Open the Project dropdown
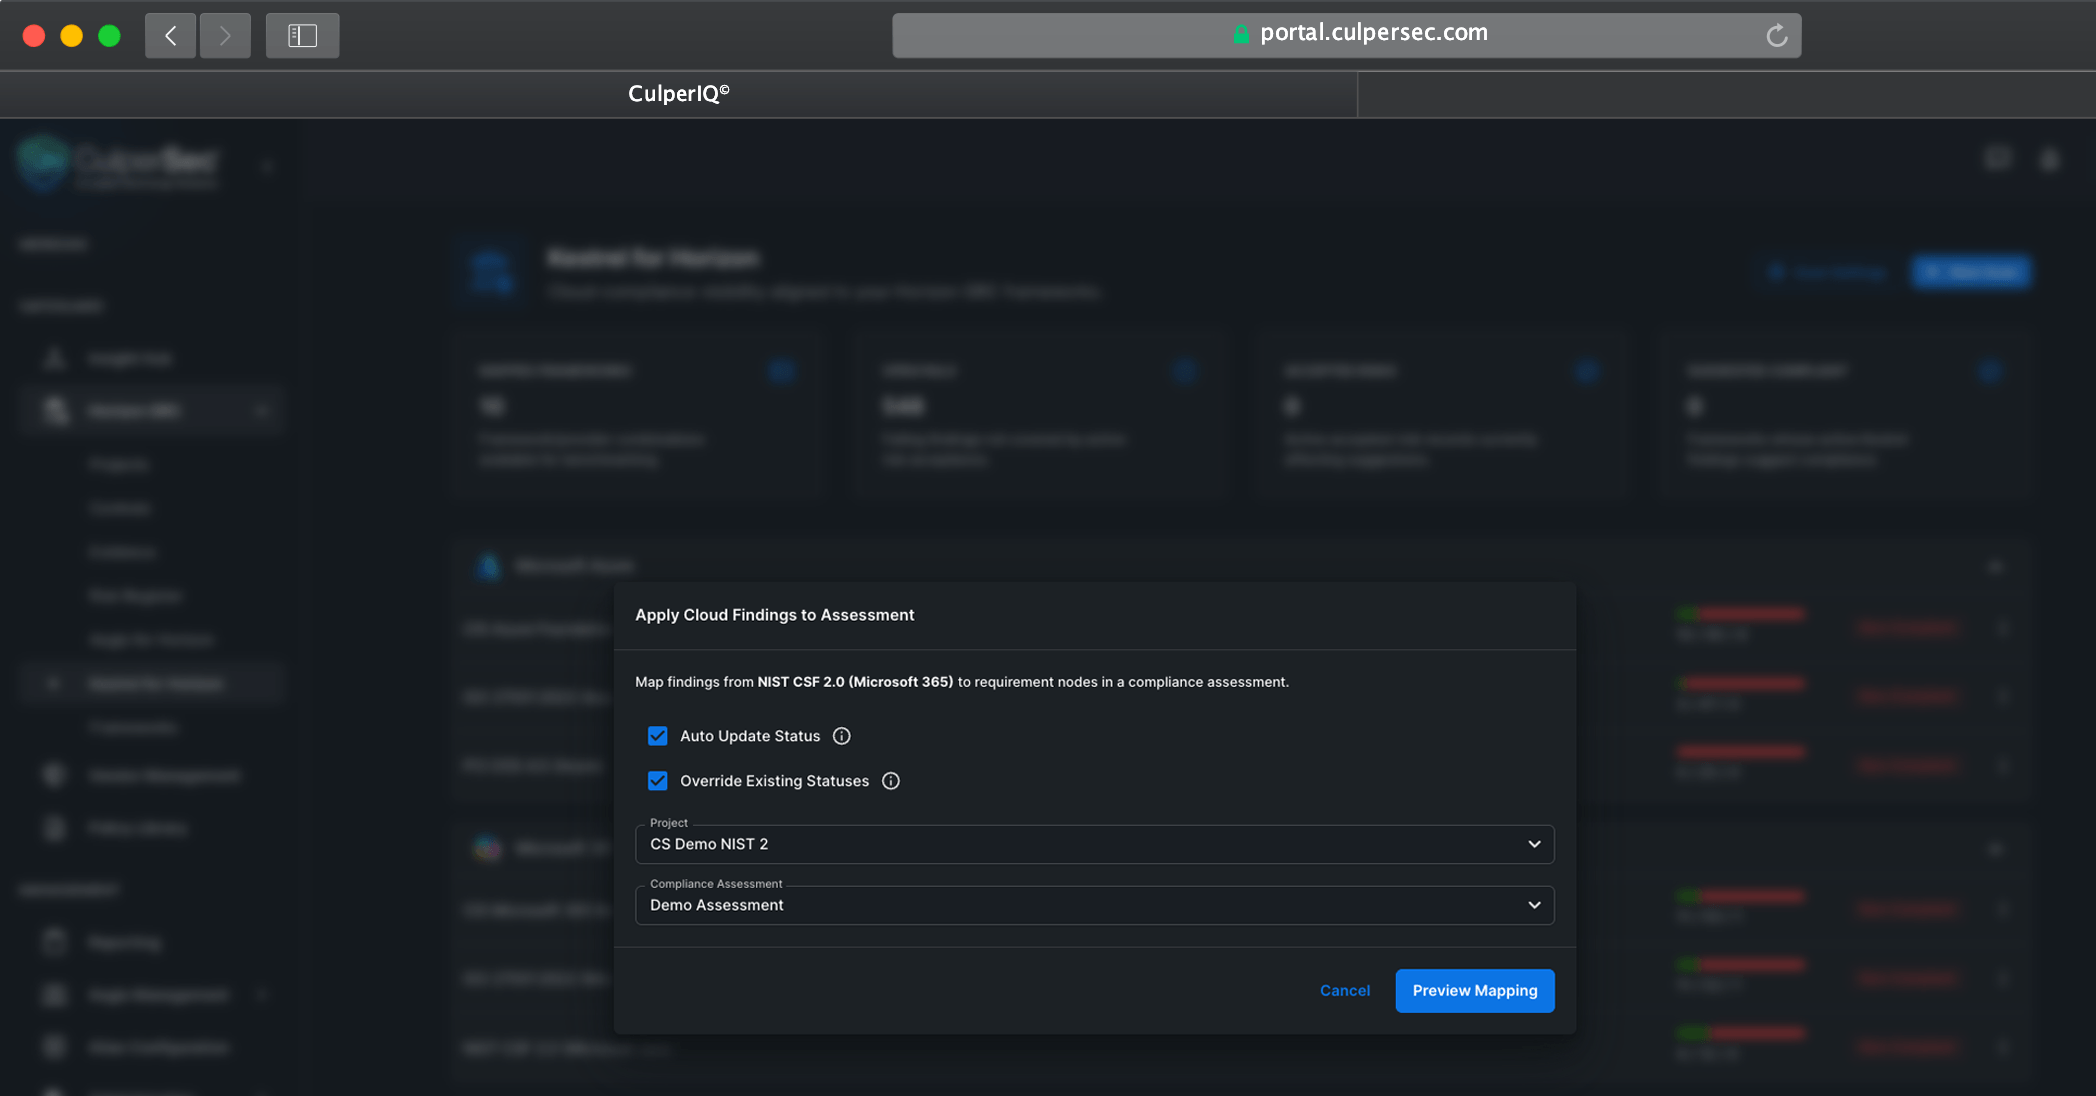Screen dimensions: 2096x1096 (1094, 844)
